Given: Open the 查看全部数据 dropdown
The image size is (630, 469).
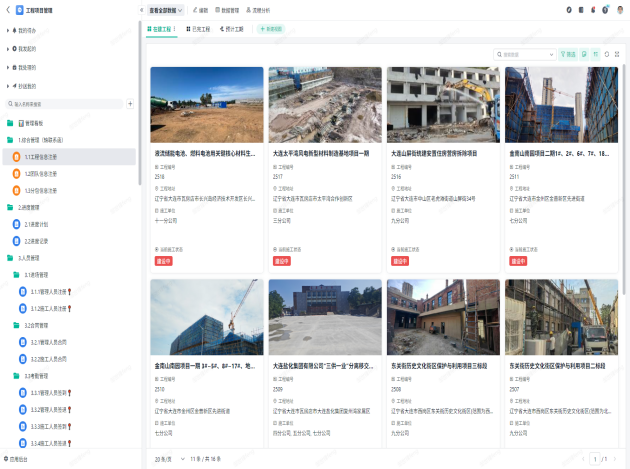Looking at the screenshot, I should tap(167, 10).
